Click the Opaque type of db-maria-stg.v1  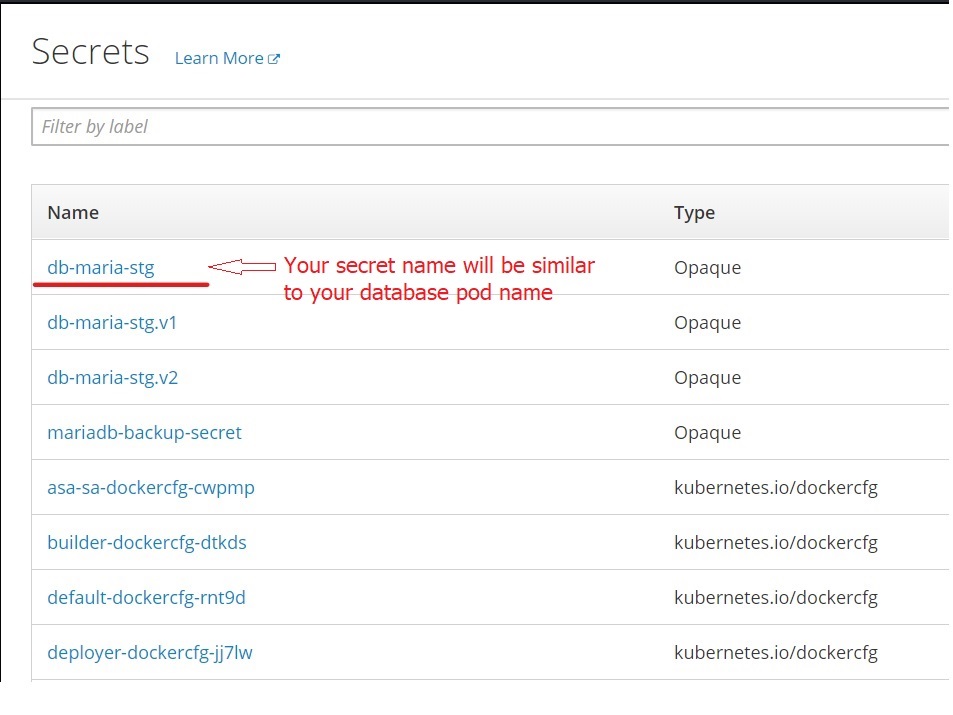[707, 323]
